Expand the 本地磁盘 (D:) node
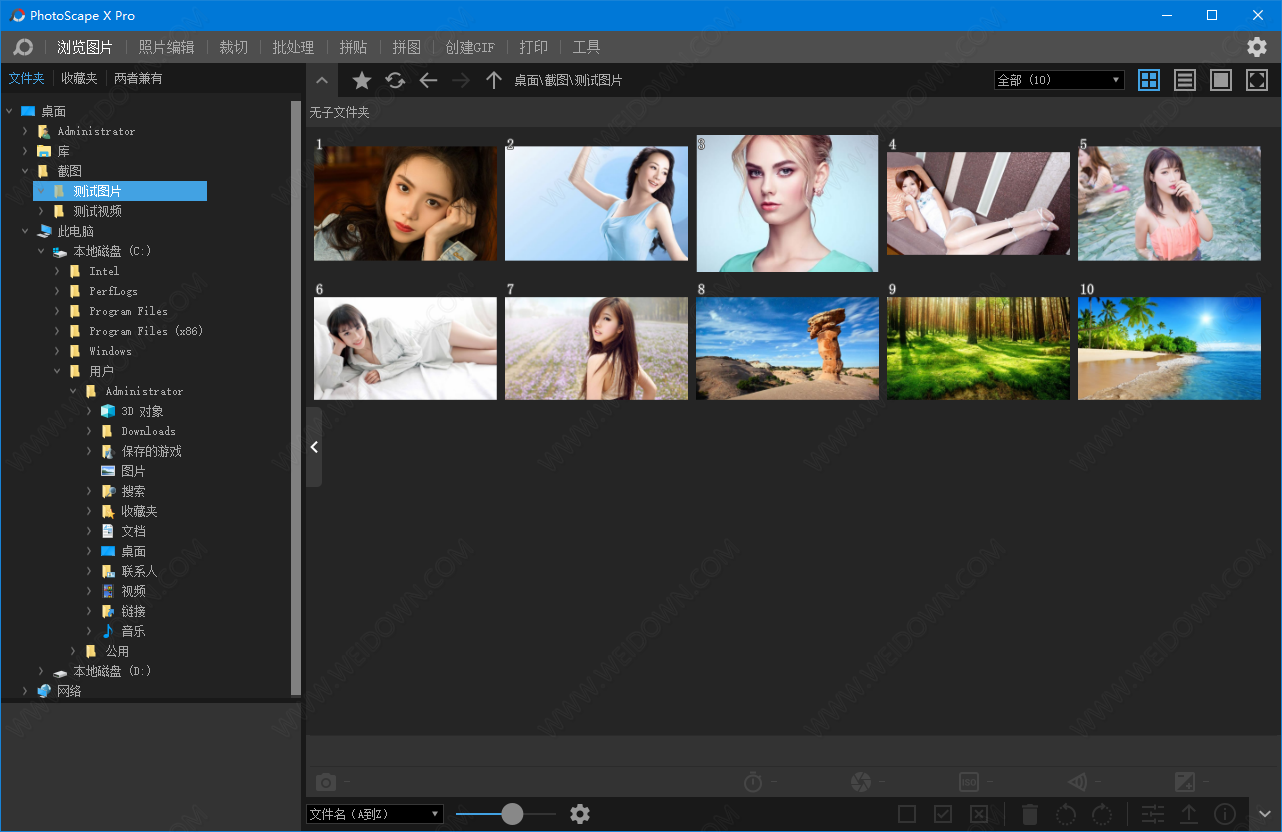The width and height of the screenshot is (1282, 832). point(41,671)
